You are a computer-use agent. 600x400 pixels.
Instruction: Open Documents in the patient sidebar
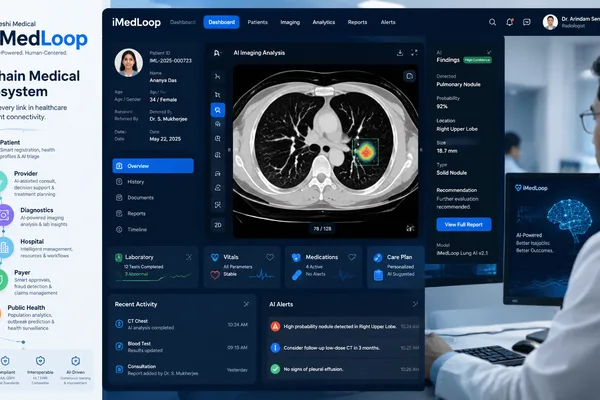point(153,198)
